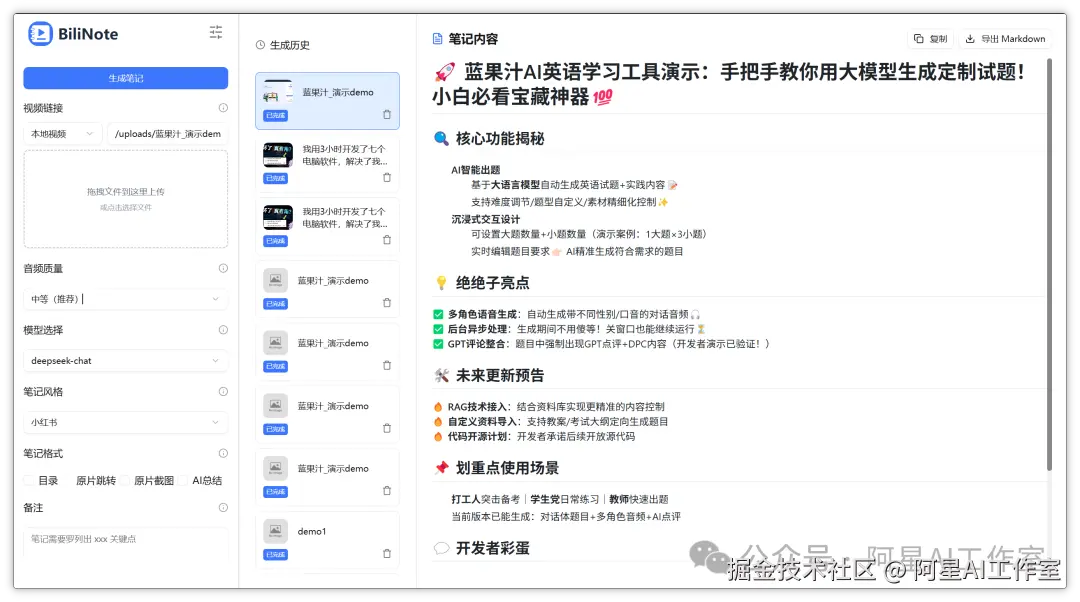
Task: Click the info icon next to 笔记格式
Action: coord(223,453)
